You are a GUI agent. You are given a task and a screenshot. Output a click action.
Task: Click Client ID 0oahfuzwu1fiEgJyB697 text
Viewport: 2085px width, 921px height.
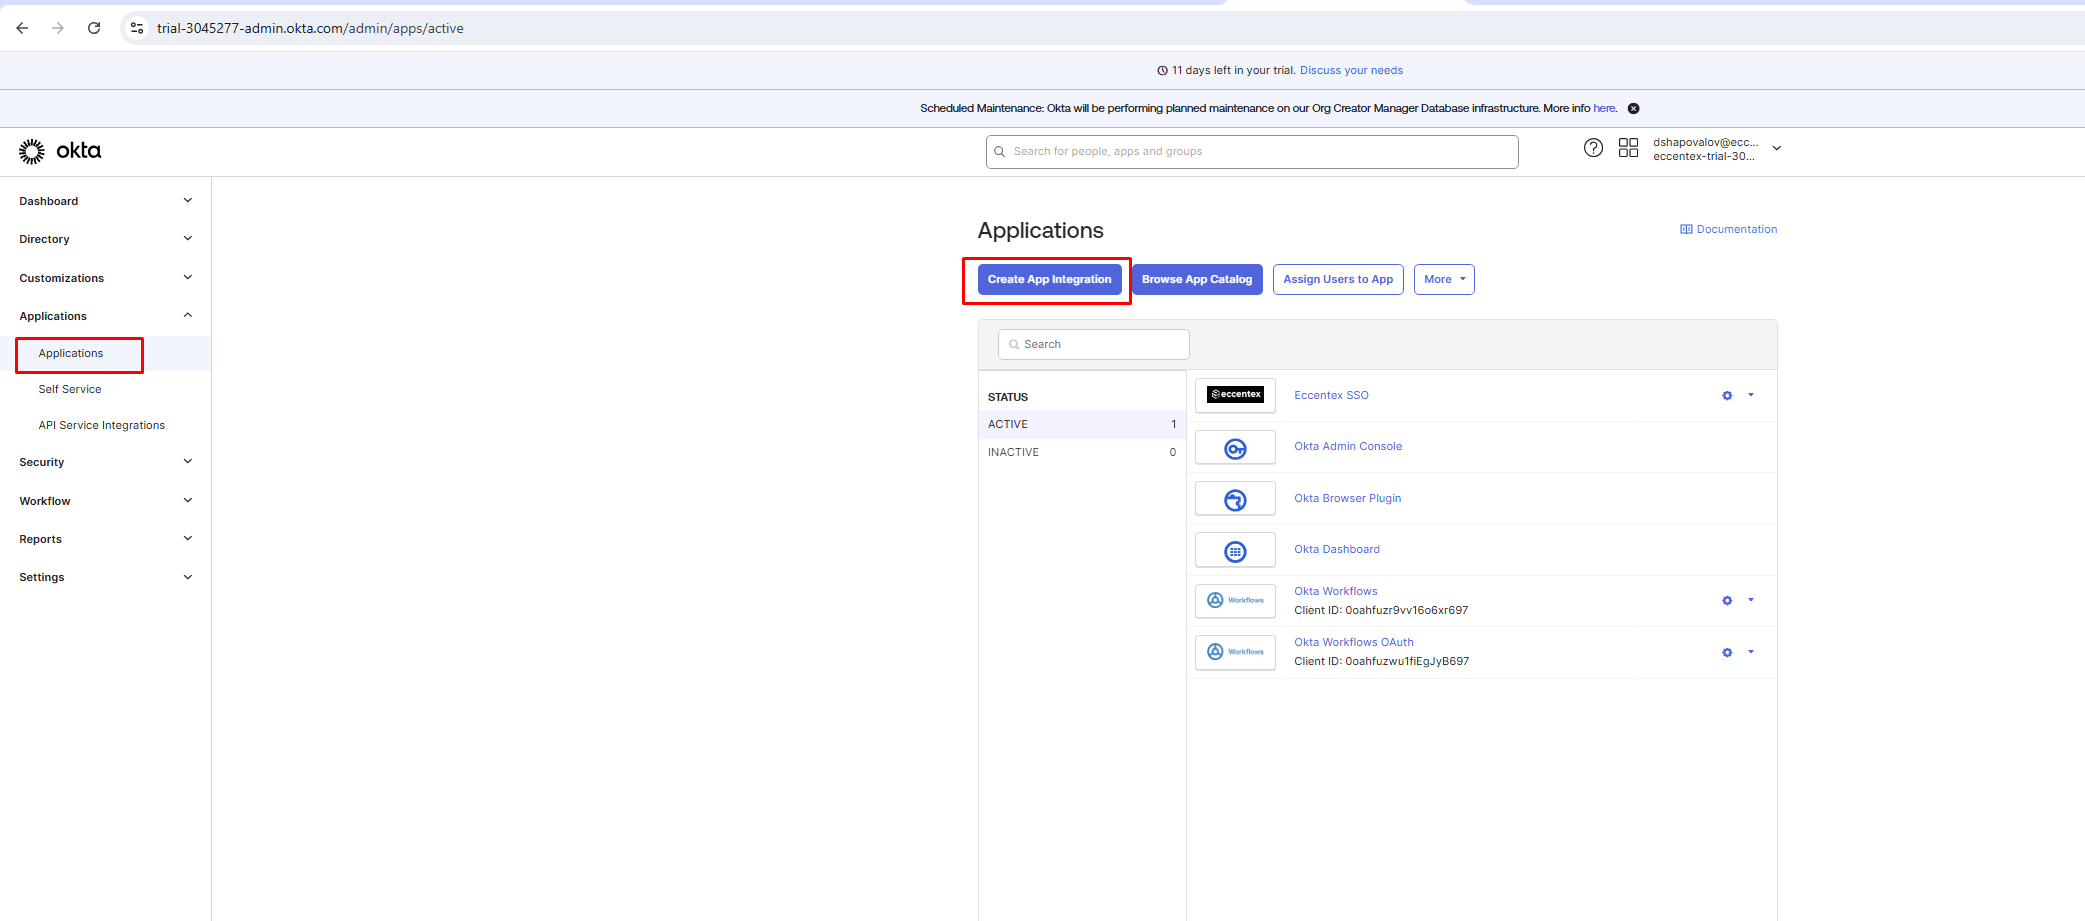click(1382, 661)
